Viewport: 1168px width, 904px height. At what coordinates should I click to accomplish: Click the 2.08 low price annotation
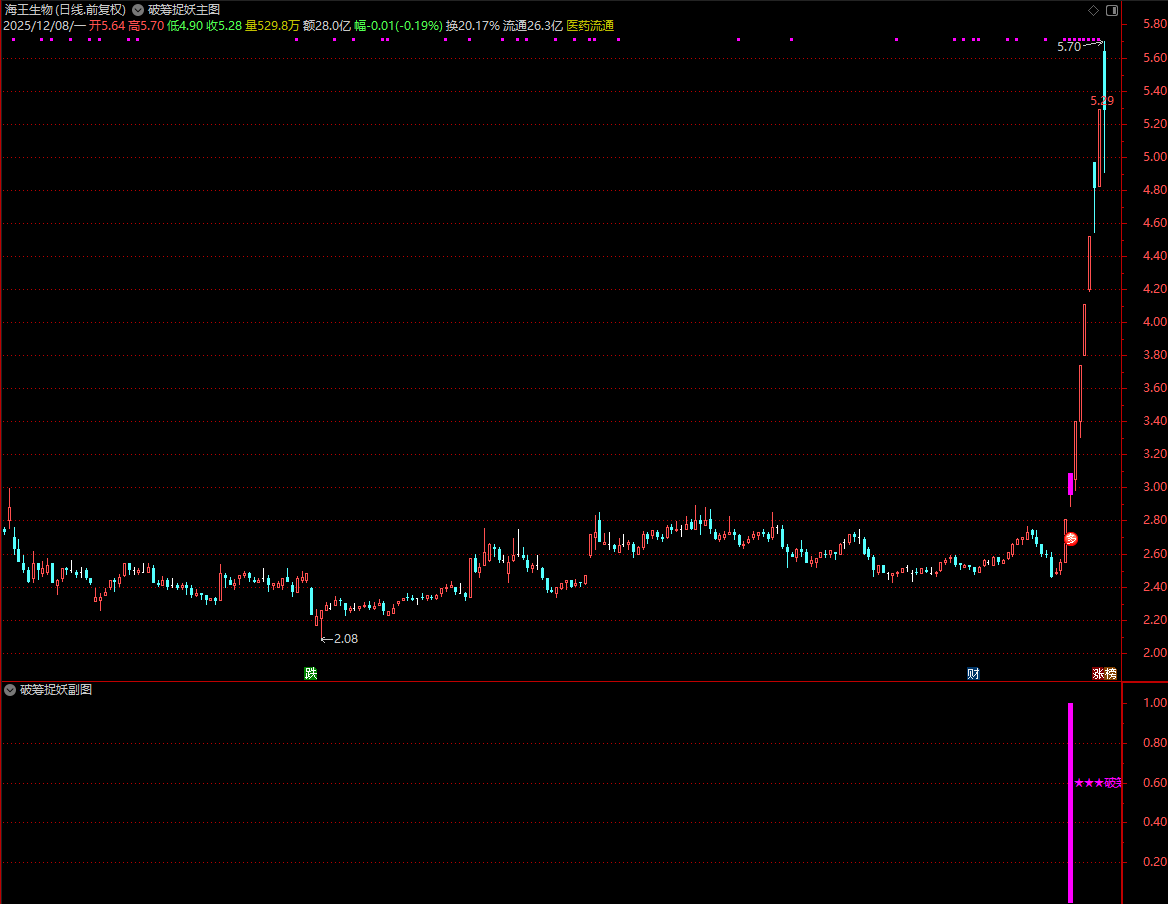(344, 638)
